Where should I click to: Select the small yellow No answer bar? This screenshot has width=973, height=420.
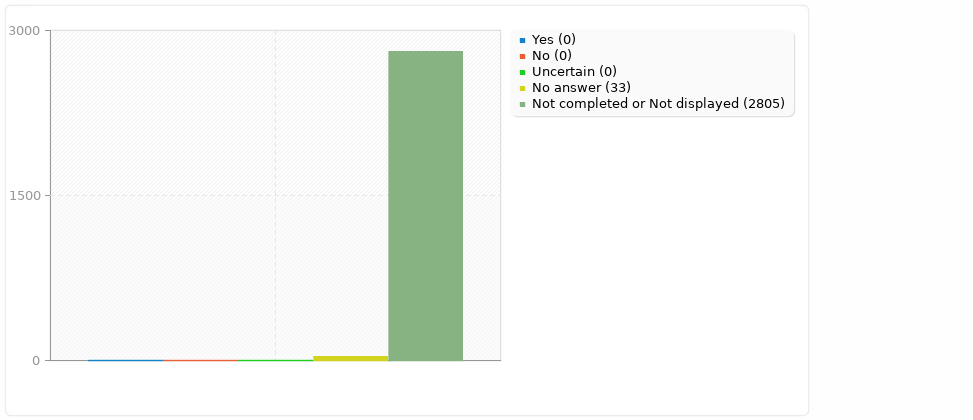[x=350, y=358]
